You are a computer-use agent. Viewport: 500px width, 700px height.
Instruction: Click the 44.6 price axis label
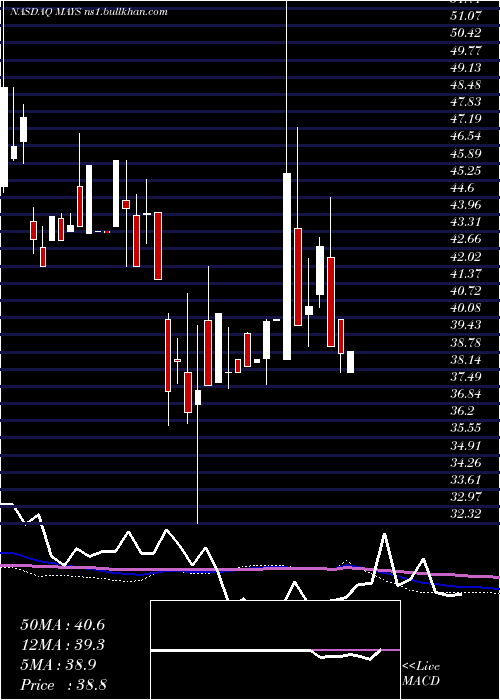click(x=464, y=188)
